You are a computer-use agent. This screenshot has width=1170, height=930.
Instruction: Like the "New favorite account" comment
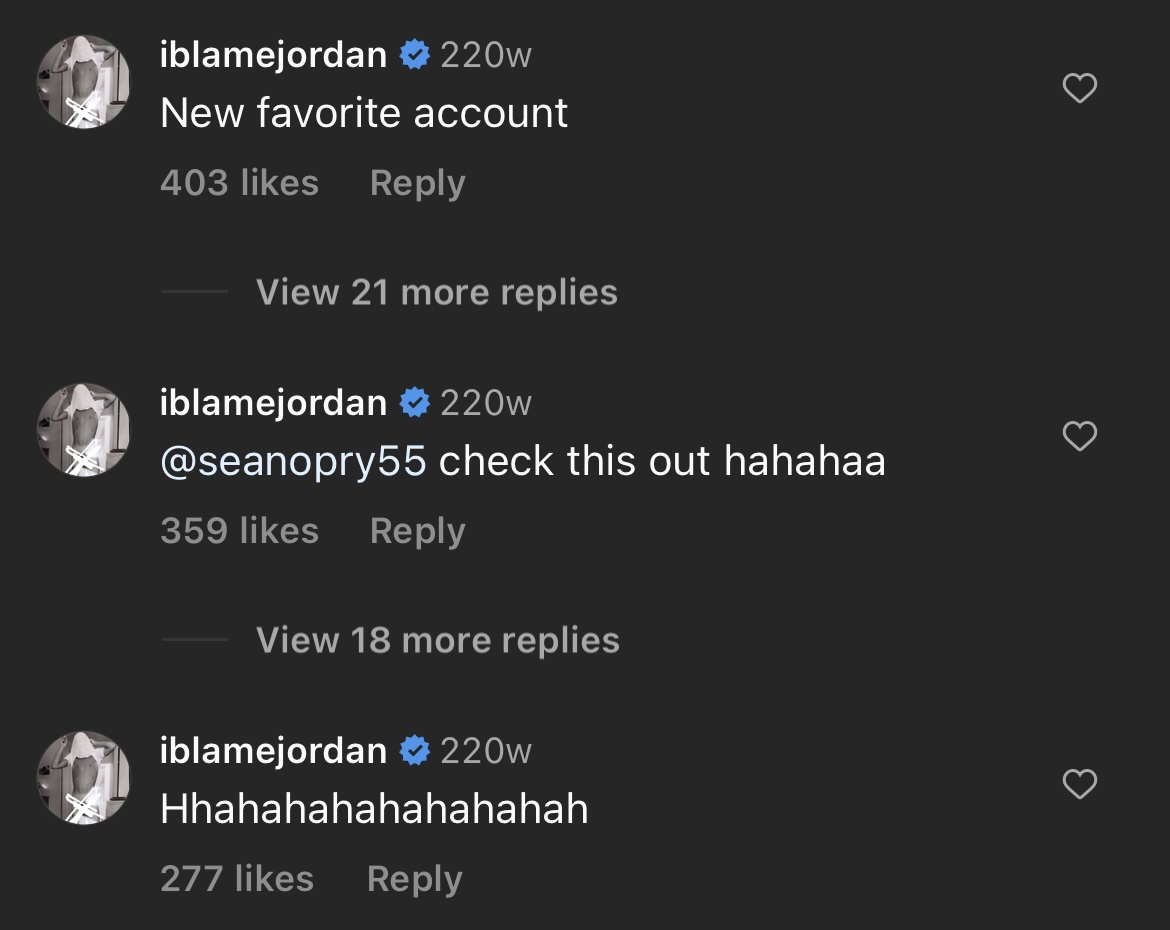[x=1079, y=88]
